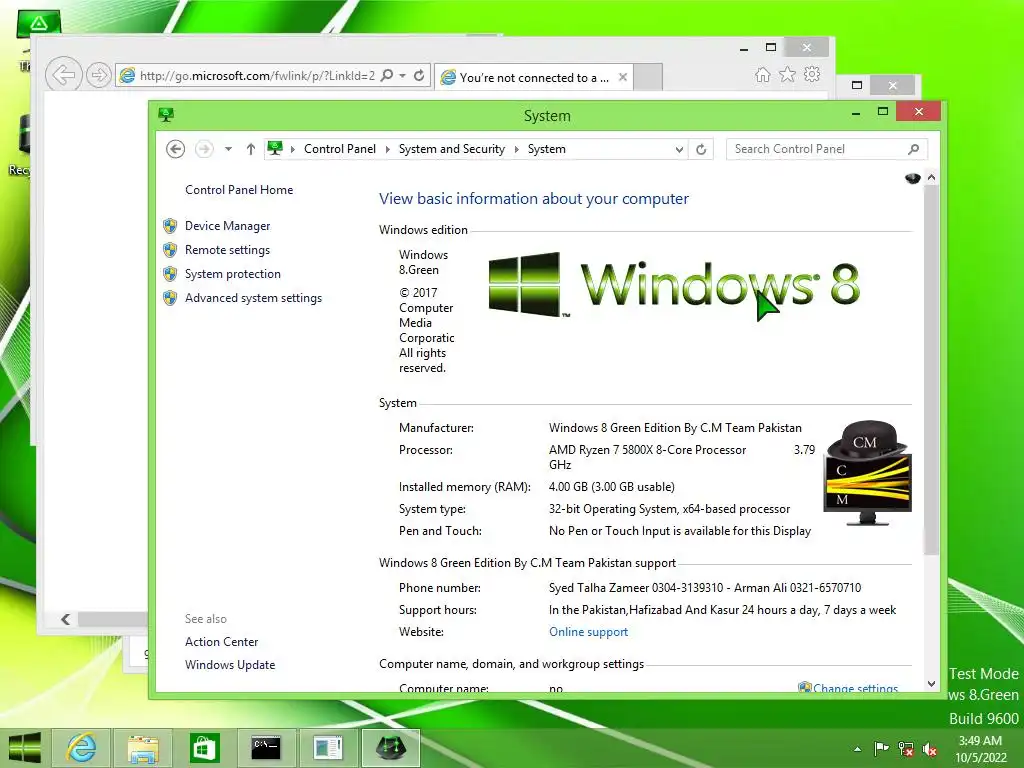Open address bar autocomplete dropdown in Internet Explorer

pyautogui.click(x=403, y=76)
